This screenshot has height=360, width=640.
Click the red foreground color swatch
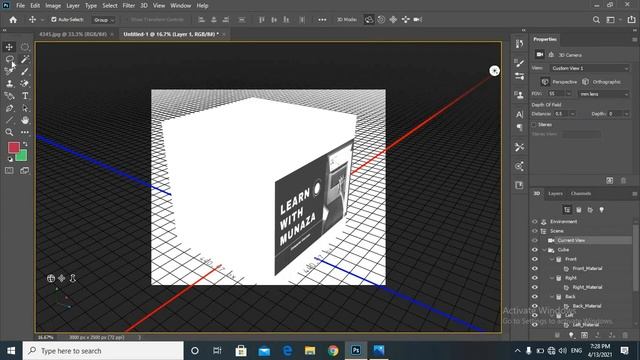click(13, 147)
